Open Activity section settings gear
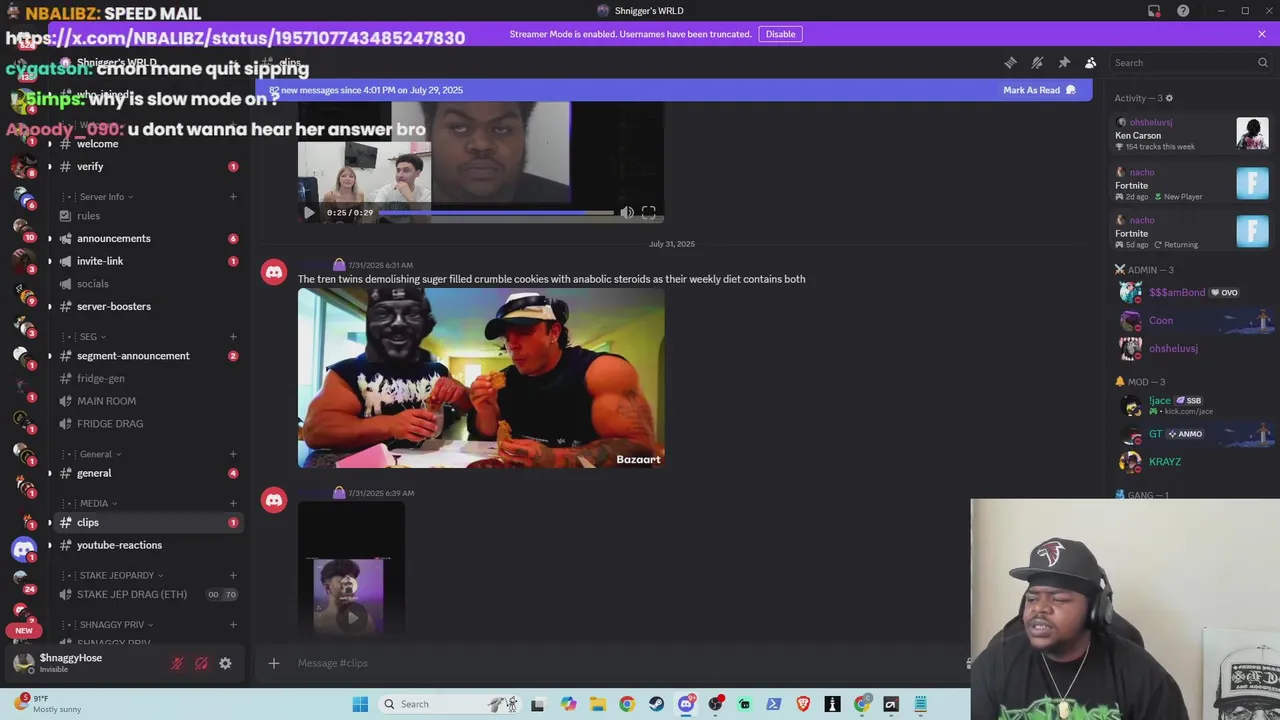1280x720 pixels. pyautogui.click(x=1169, y=98)
